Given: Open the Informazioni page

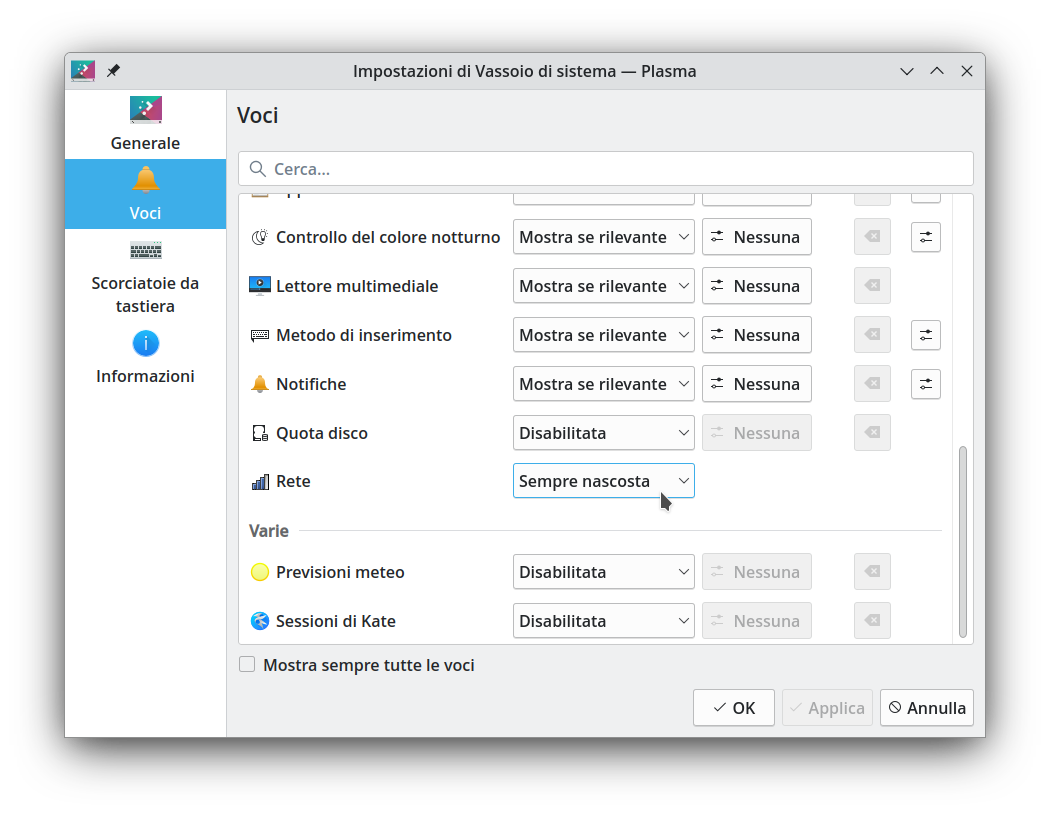Looking at the screenshot, I should tap(145, 357).
